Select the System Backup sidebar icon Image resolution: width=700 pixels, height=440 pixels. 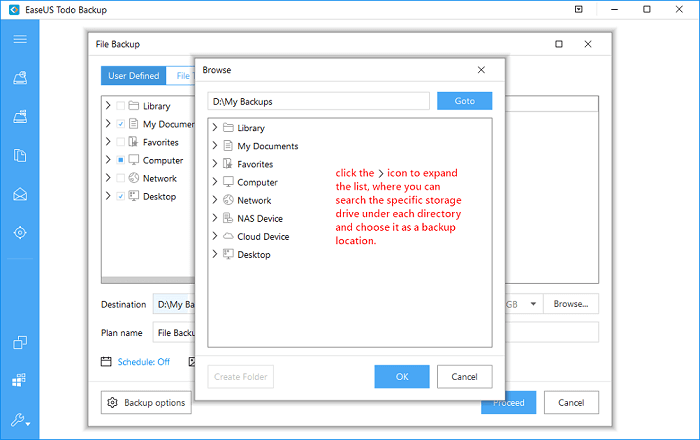coord(20,117)
